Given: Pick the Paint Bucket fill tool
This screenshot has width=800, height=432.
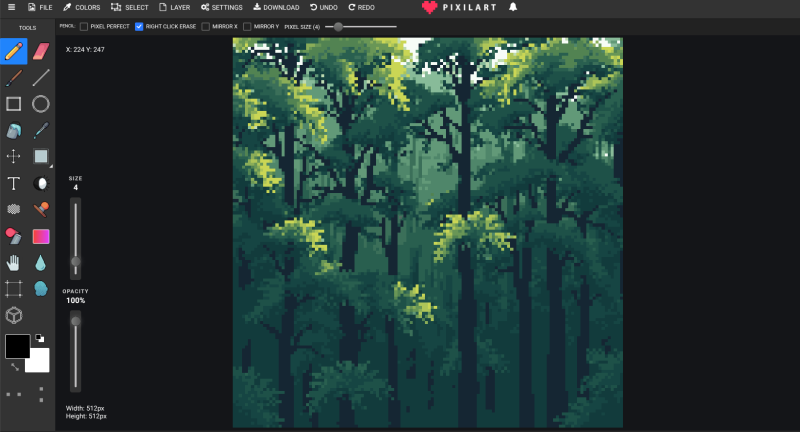Looking at the screenshot, I should tap(14, 130).
